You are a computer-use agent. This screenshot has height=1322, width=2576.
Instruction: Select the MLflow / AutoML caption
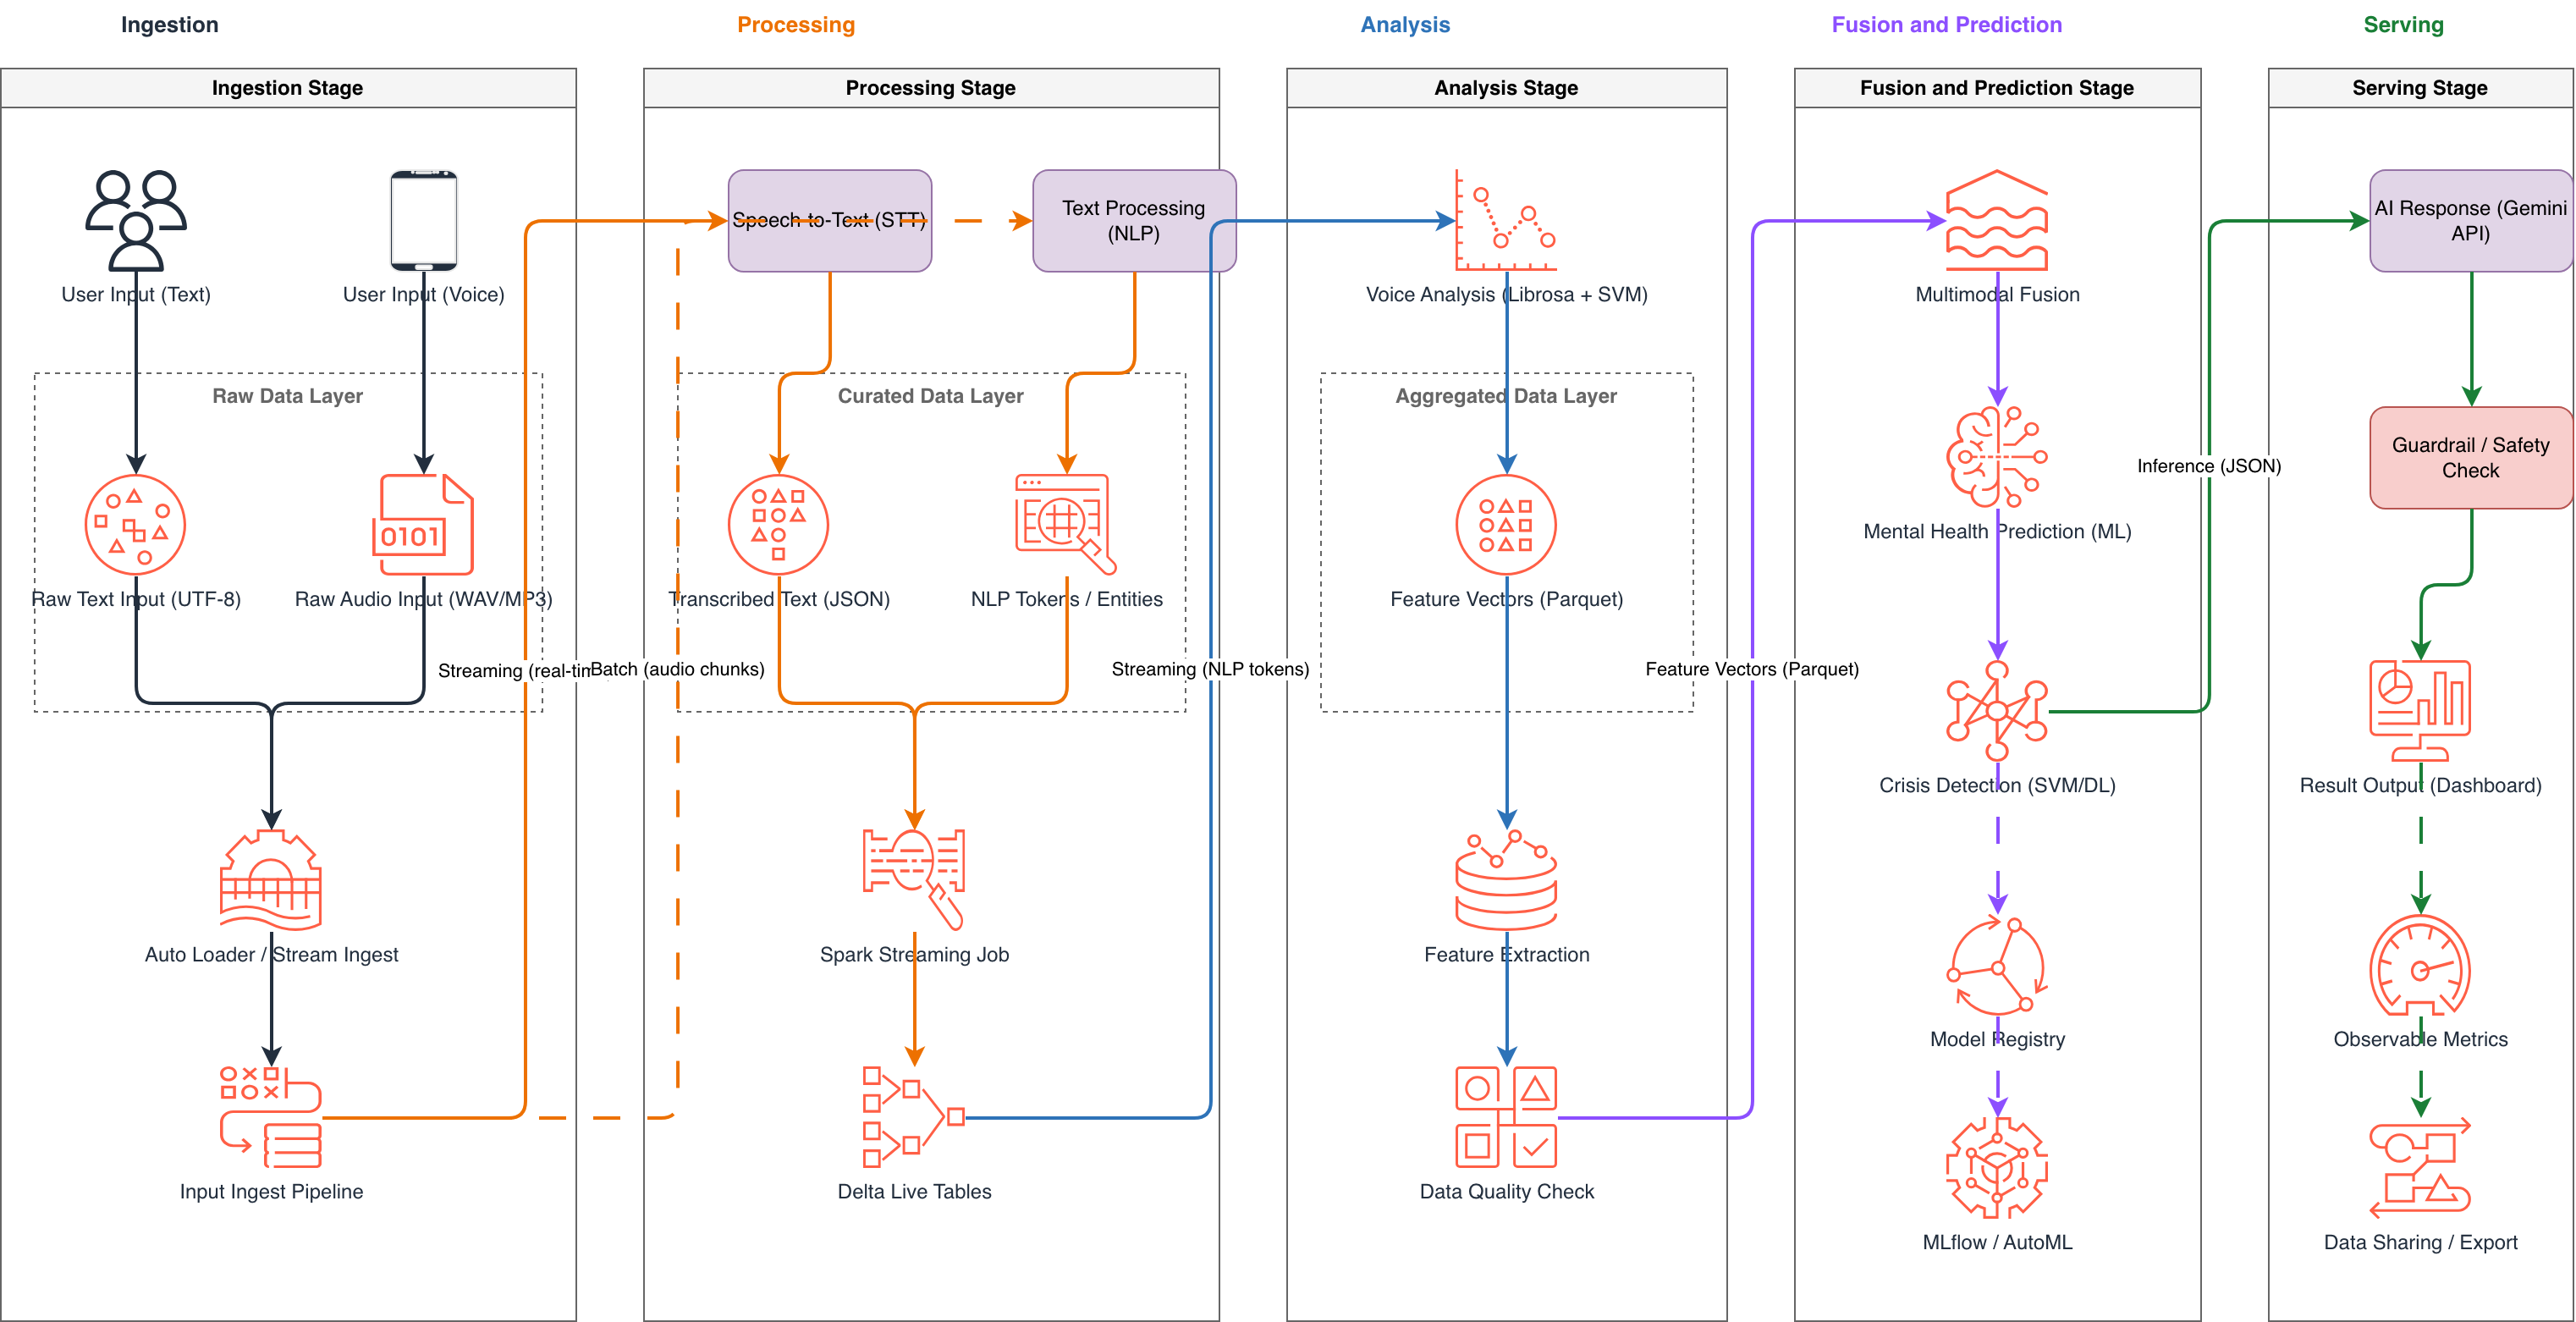tap(1997, 1242)
